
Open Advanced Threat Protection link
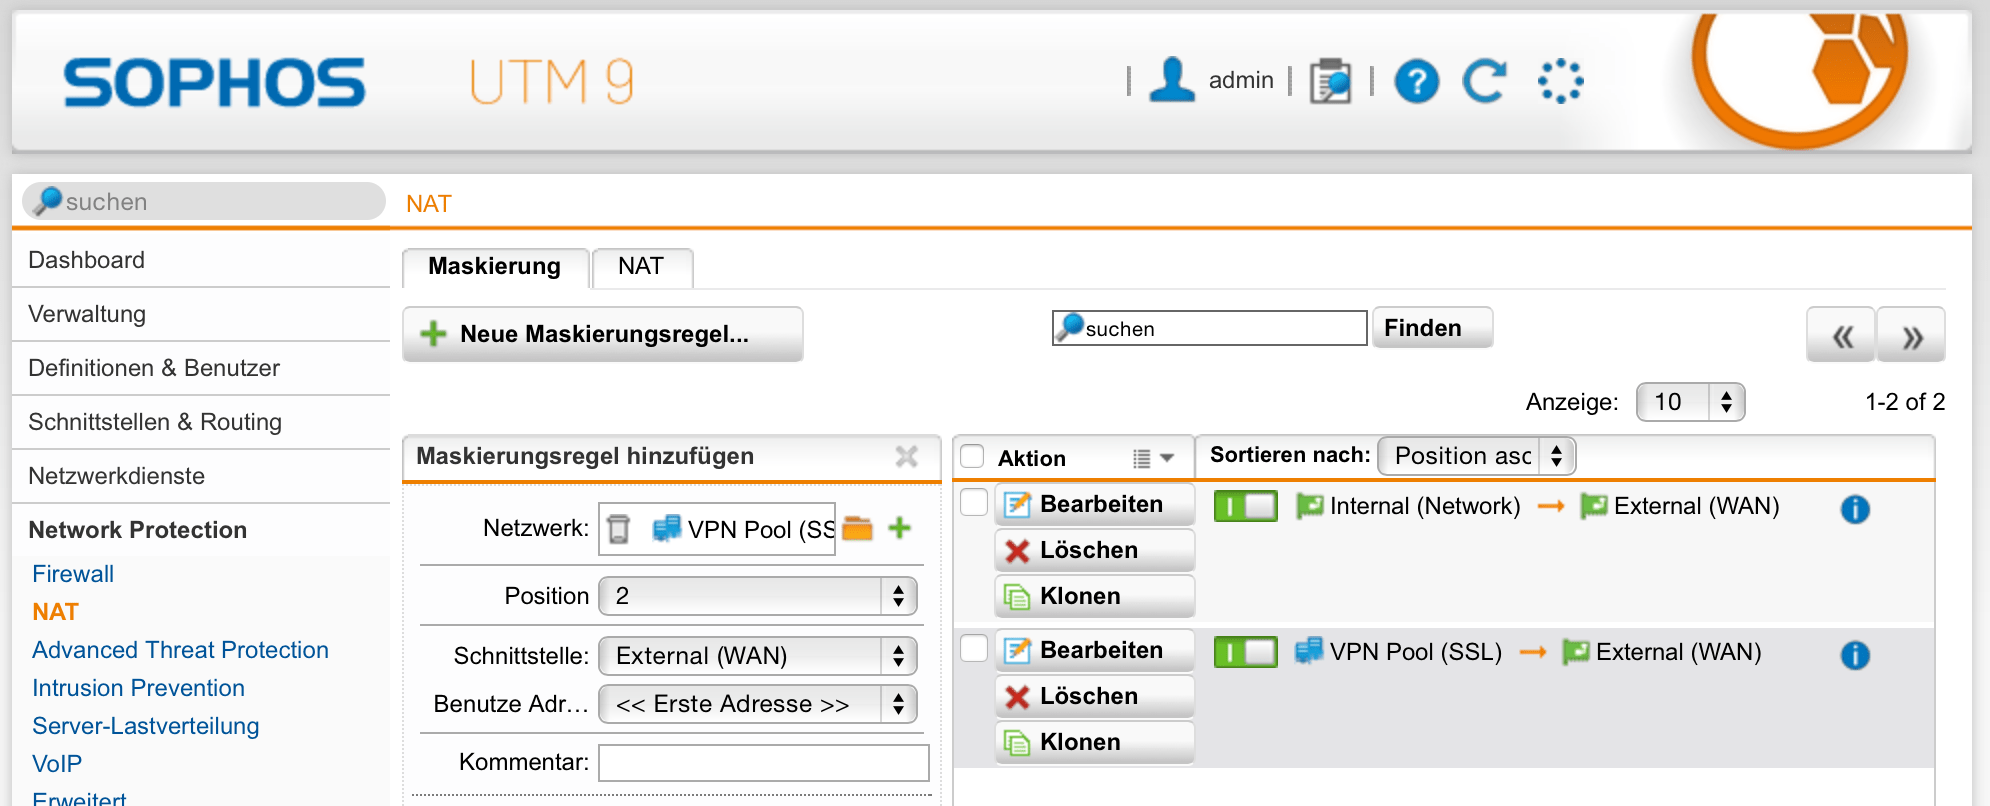[x=180, y=650]
